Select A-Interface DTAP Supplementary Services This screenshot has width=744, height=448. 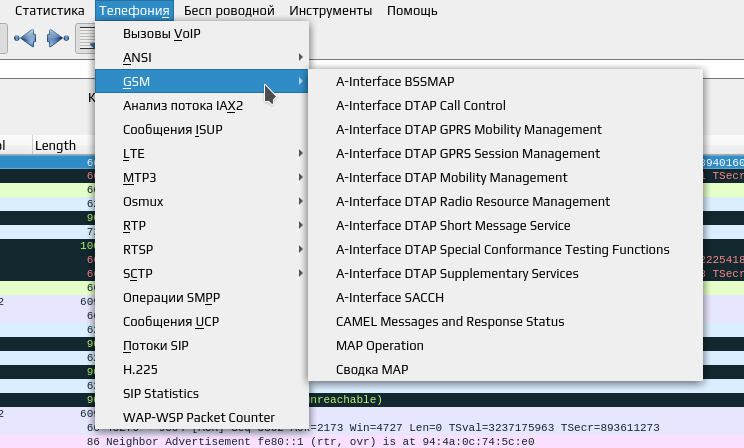(x=505, y=273)
